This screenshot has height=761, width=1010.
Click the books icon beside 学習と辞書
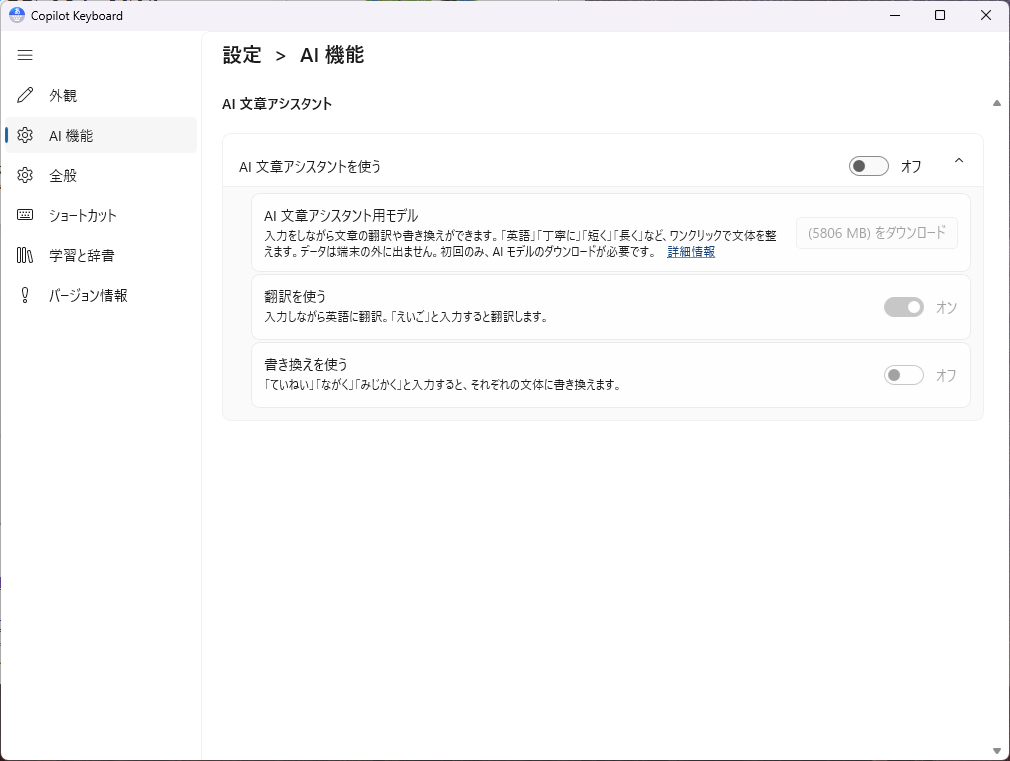coord(25,255)
